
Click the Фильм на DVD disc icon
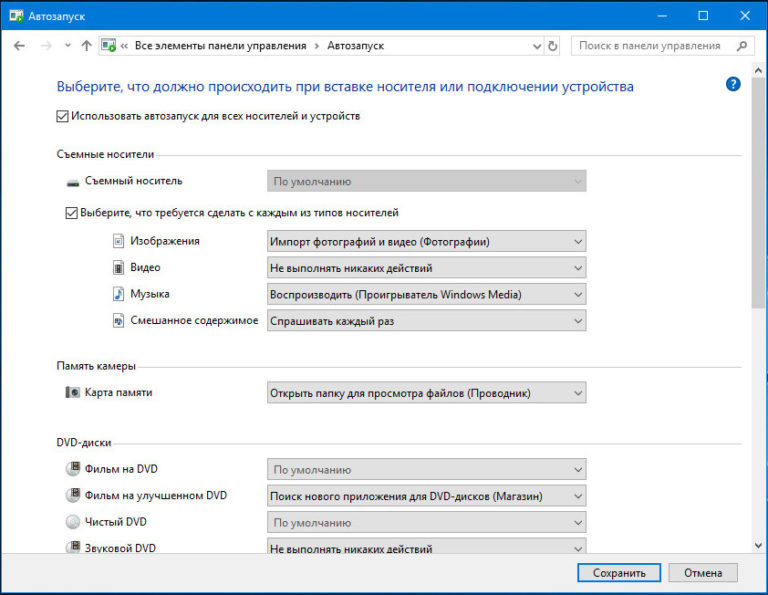72,469
